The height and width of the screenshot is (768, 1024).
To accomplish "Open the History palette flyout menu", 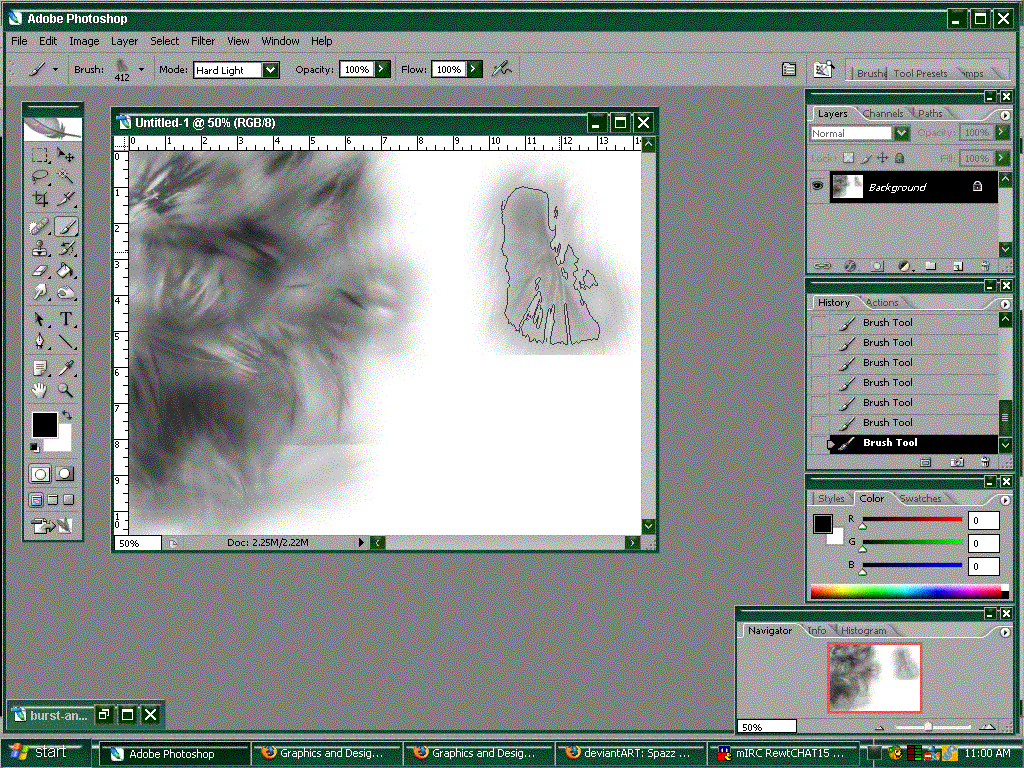I will point(1004,304).
